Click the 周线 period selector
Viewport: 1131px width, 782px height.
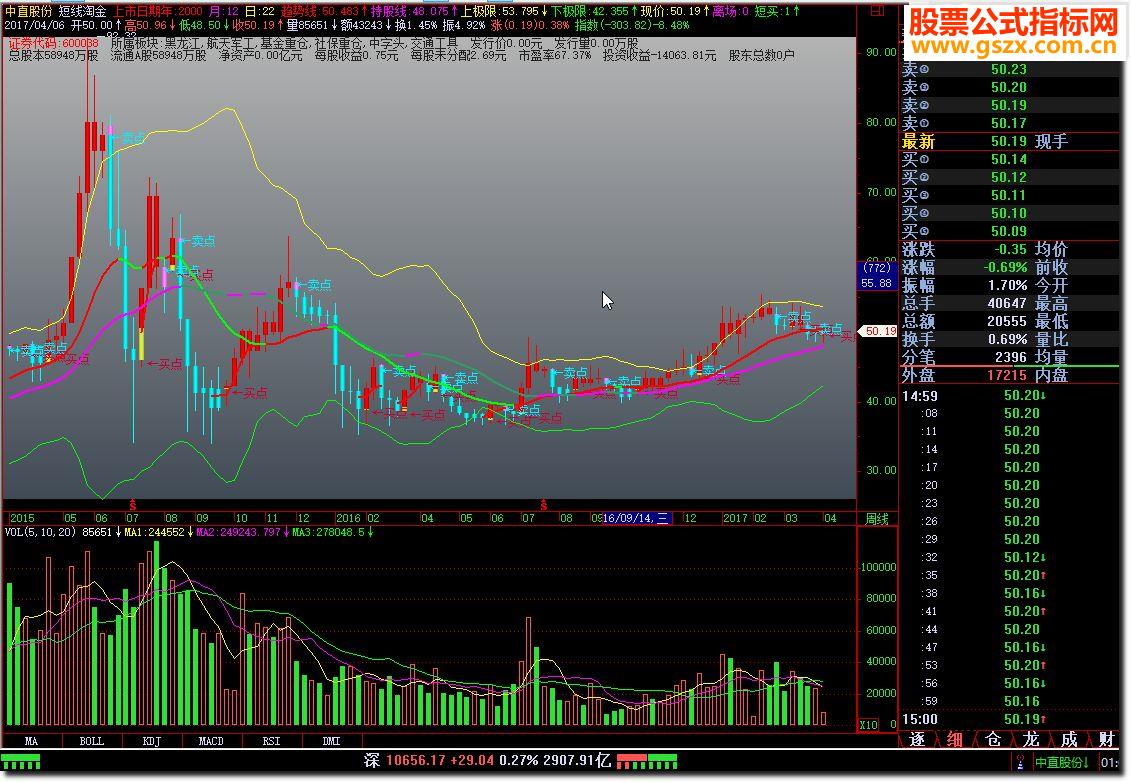(876, 519)
